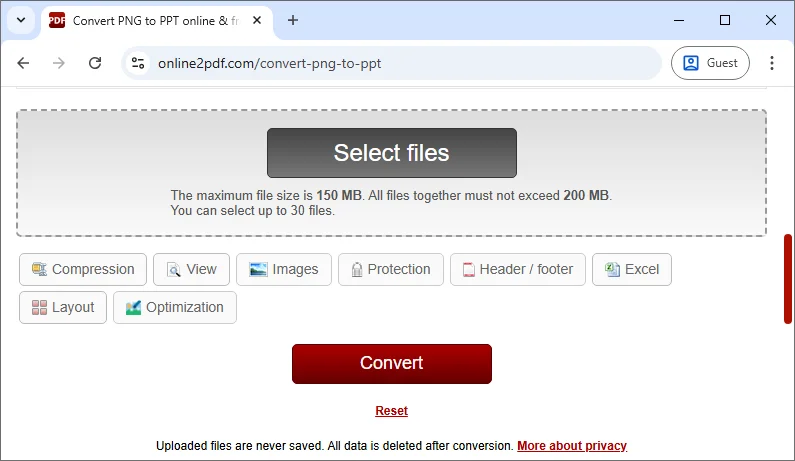Click the Optimization chart icon
Viewport: 795px width, 461px height.
pos(133,307)
